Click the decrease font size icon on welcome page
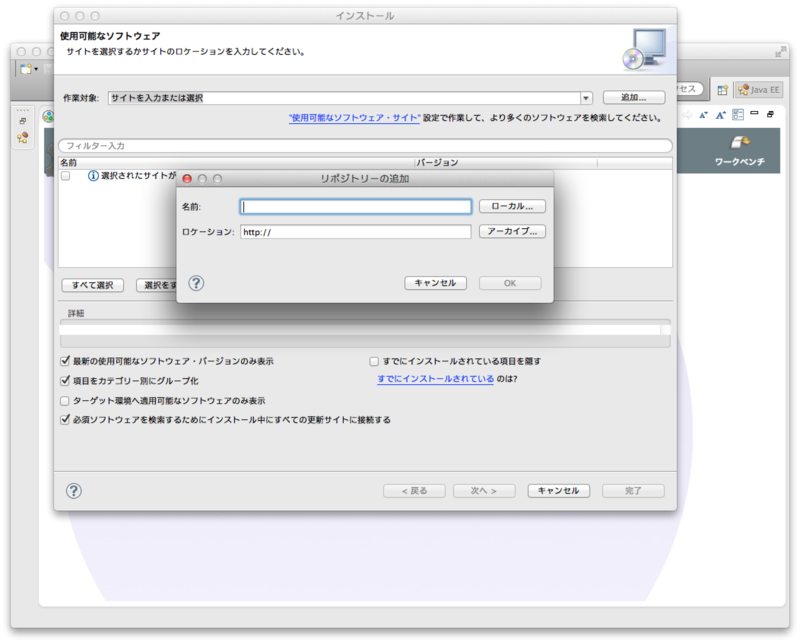 click(705, 114)
